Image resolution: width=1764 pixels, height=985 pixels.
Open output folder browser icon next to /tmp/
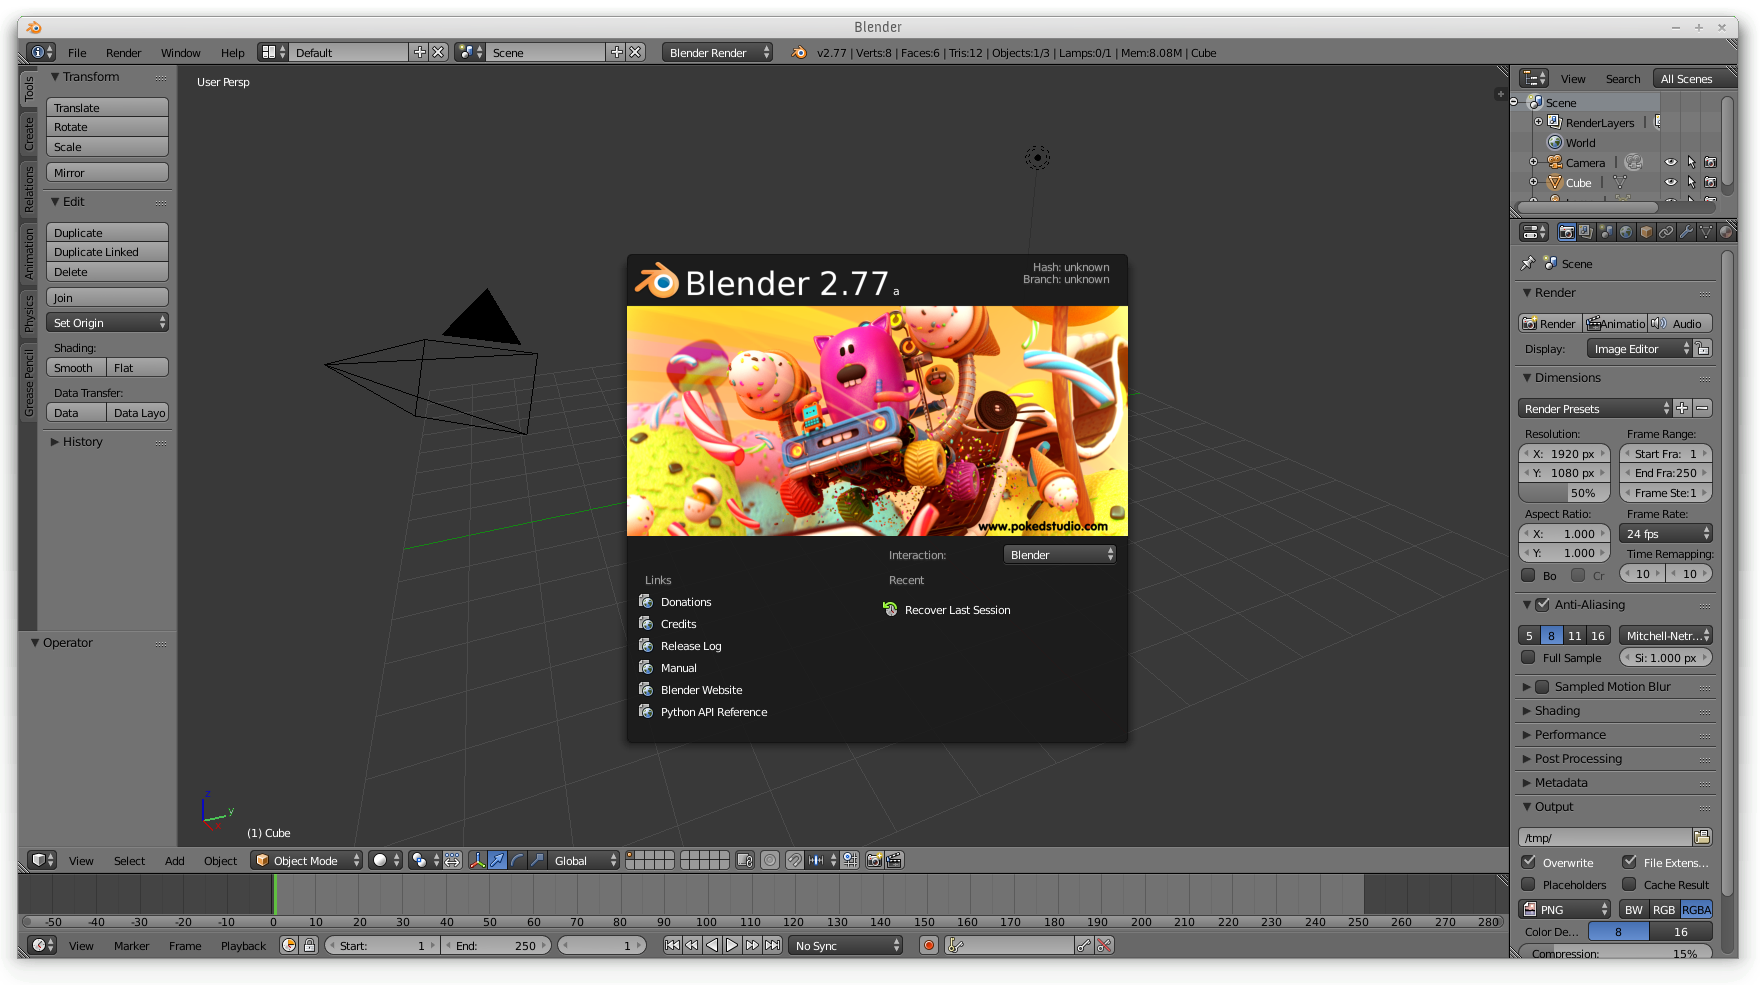pos(1702,837)
